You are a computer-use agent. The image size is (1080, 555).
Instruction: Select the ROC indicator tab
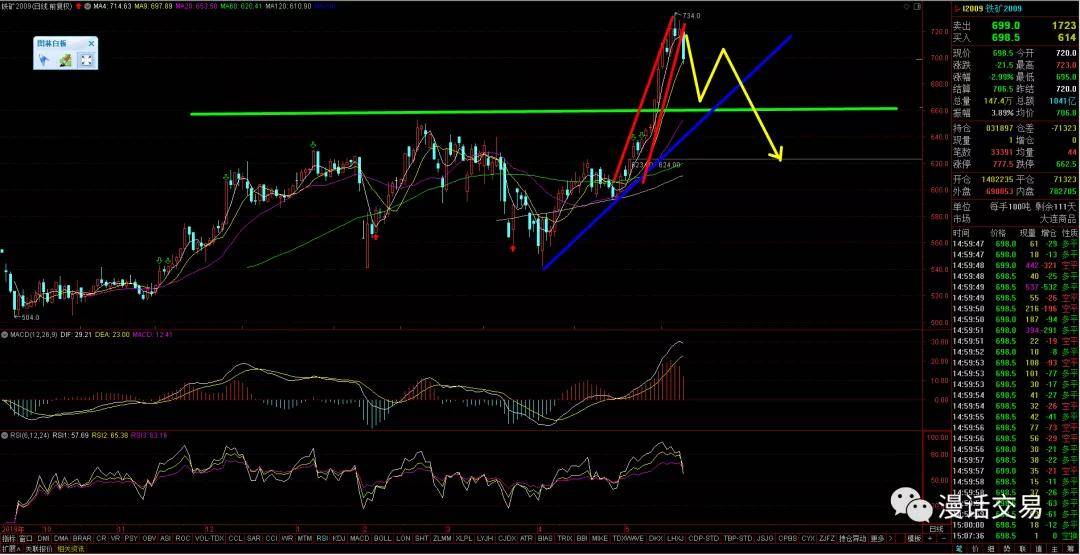point(183,538)
